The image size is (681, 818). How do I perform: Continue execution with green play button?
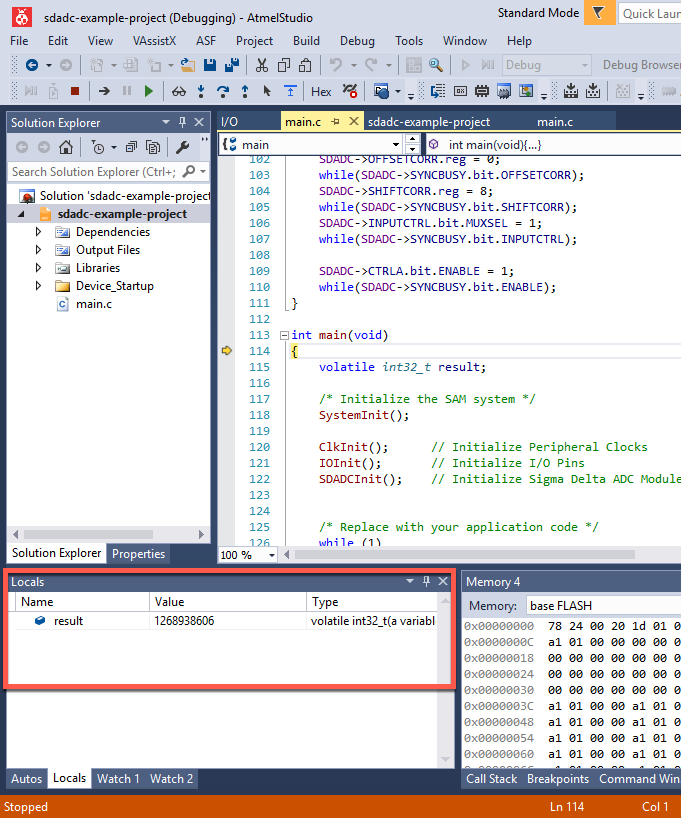coord(149,91)
